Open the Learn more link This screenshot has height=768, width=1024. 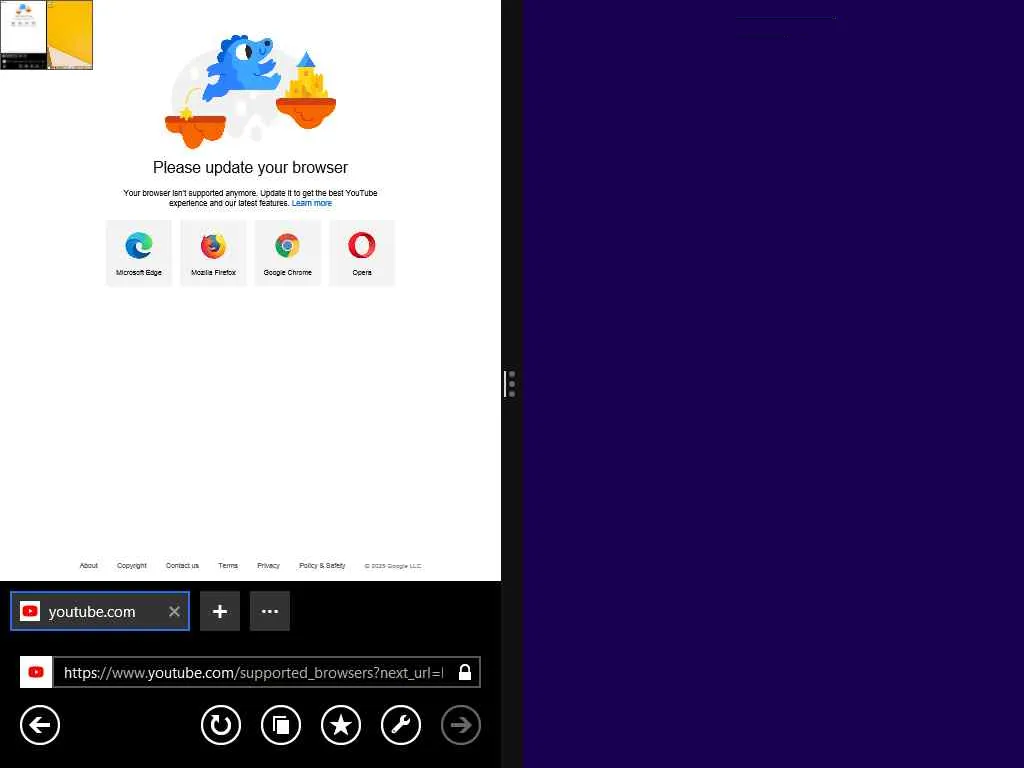click(312, 203)
